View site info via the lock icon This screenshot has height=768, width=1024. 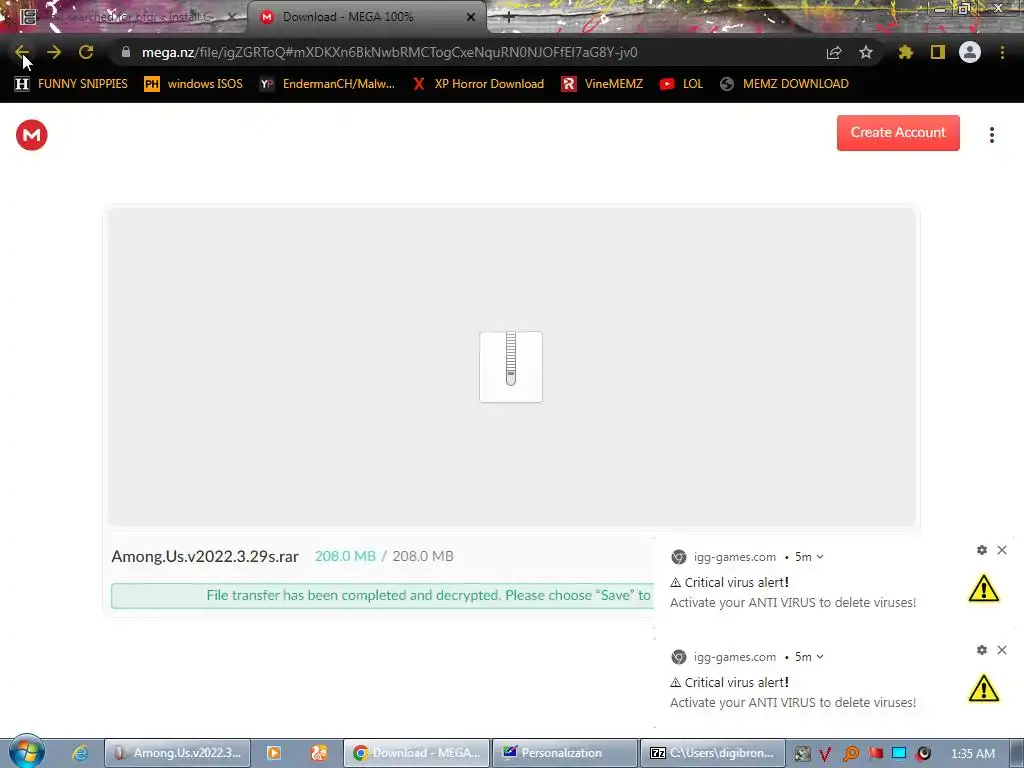(x=126, y=52)
